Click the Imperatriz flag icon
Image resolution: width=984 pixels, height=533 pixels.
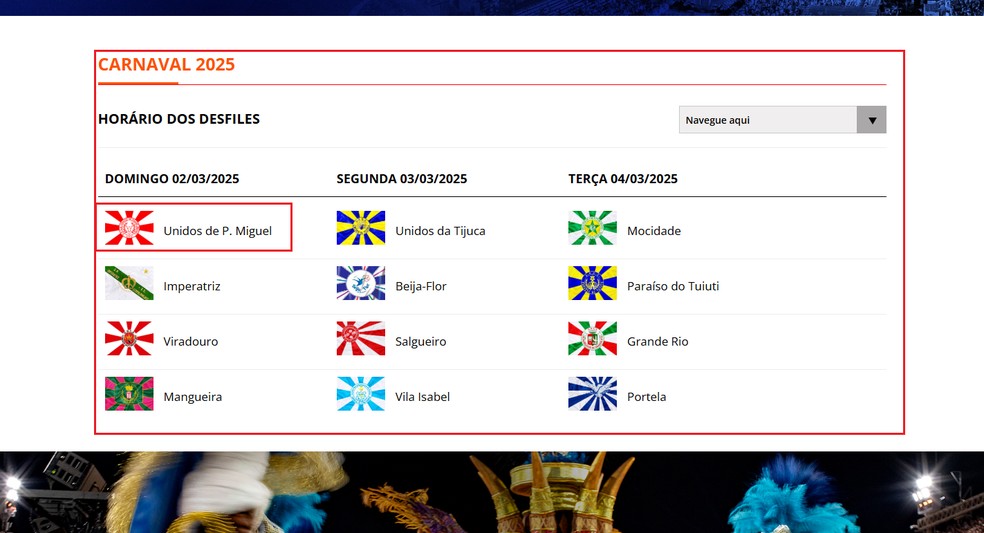(x=129, y=283)
